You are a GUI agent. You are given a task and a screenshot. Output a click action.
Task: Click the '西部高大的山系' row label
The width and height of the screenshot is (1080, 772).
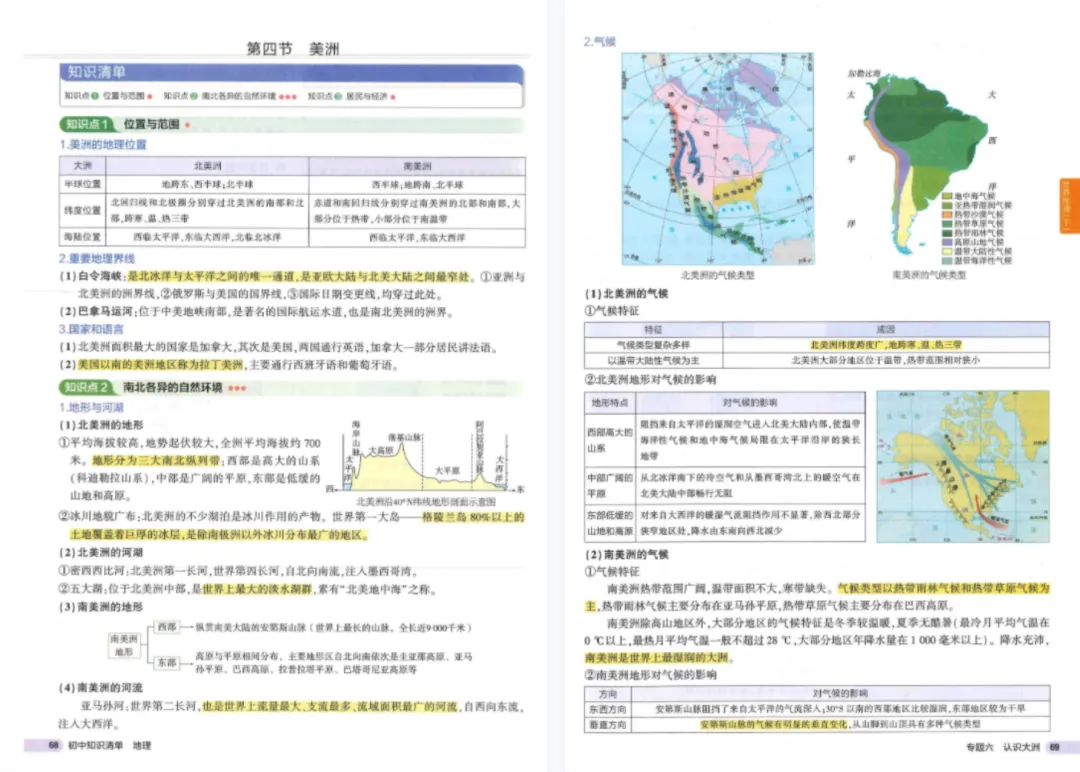[x=610, y=440]
